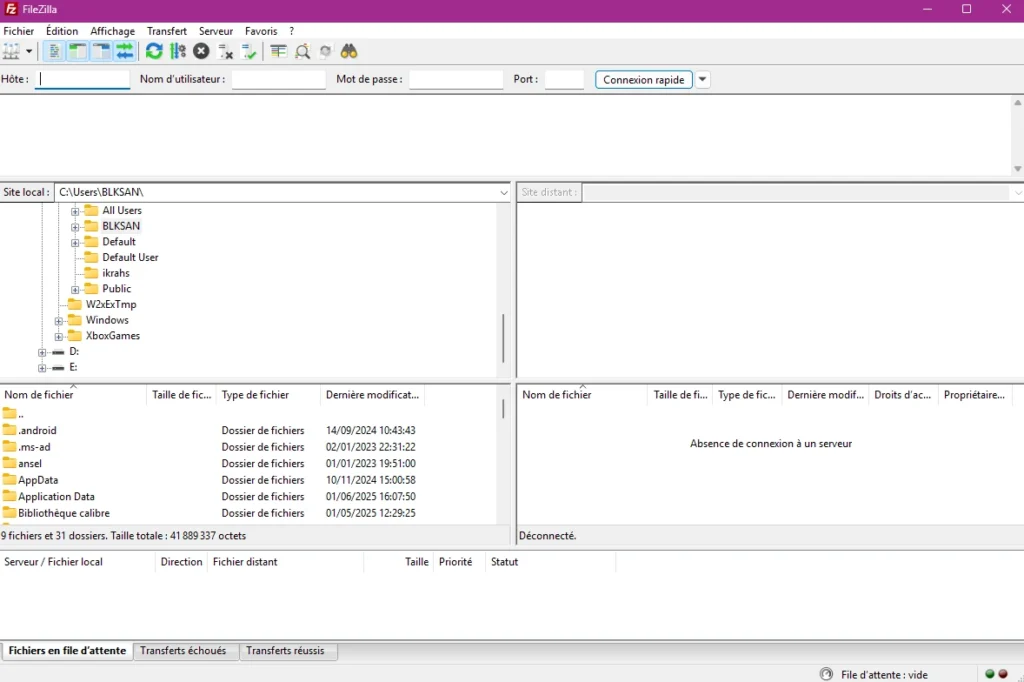Toggle processing of the transfer queue
1024x682 pixels.
[x=178, y=52]
